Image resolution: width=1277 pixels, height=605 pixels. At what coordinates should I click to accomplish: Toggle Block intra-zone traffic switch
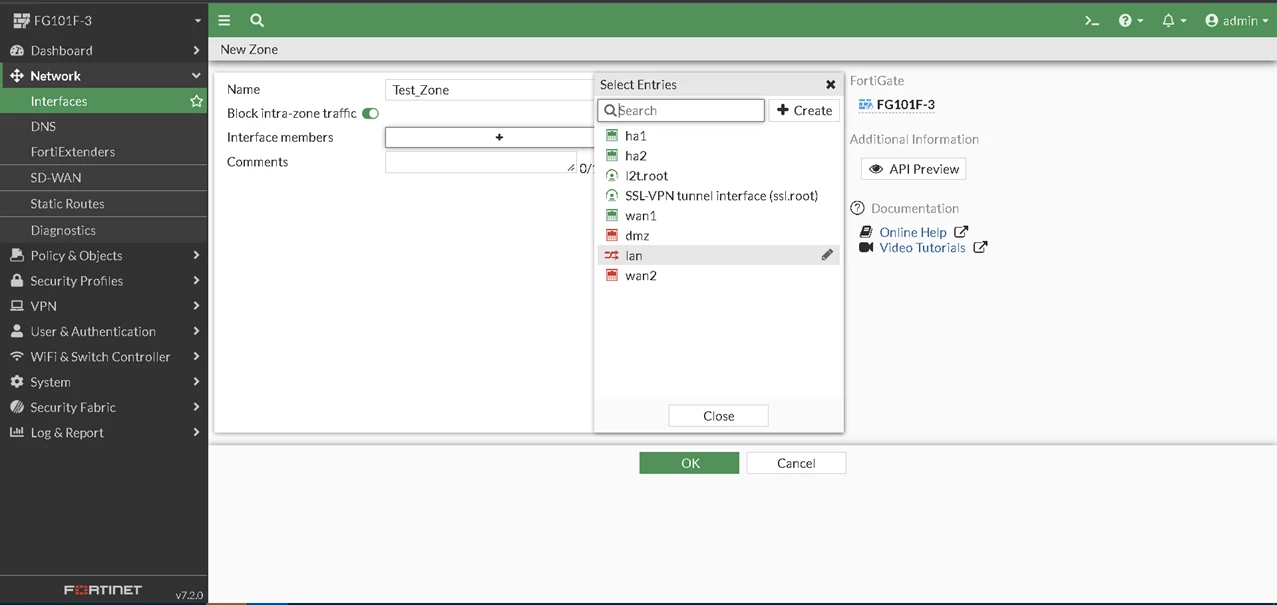371,114
